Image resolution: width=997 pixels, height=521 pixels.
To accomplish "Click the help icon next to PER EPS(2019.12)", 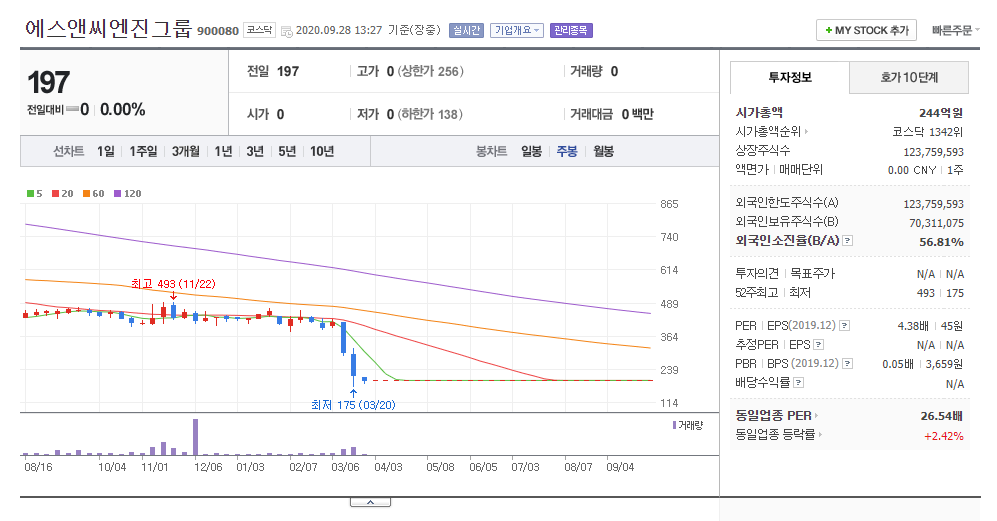I will pos(844,326).
